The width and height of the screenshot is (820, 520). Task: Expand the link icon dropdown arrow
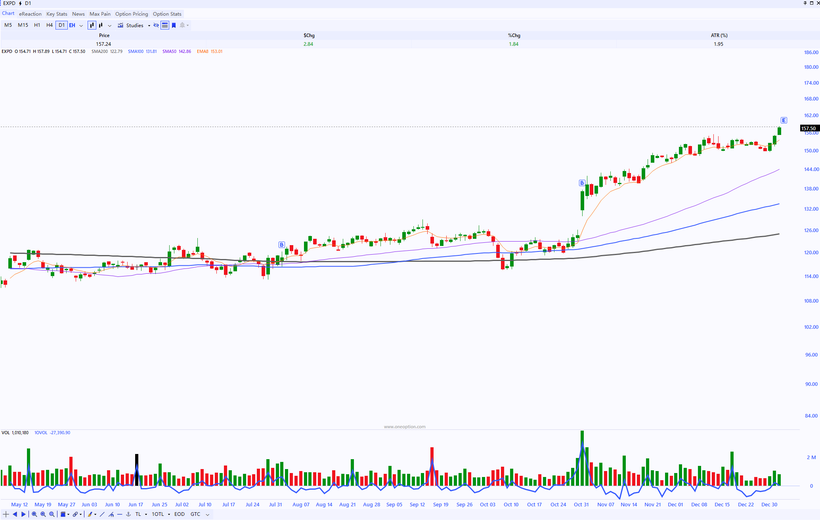click(x=81, y=514)
